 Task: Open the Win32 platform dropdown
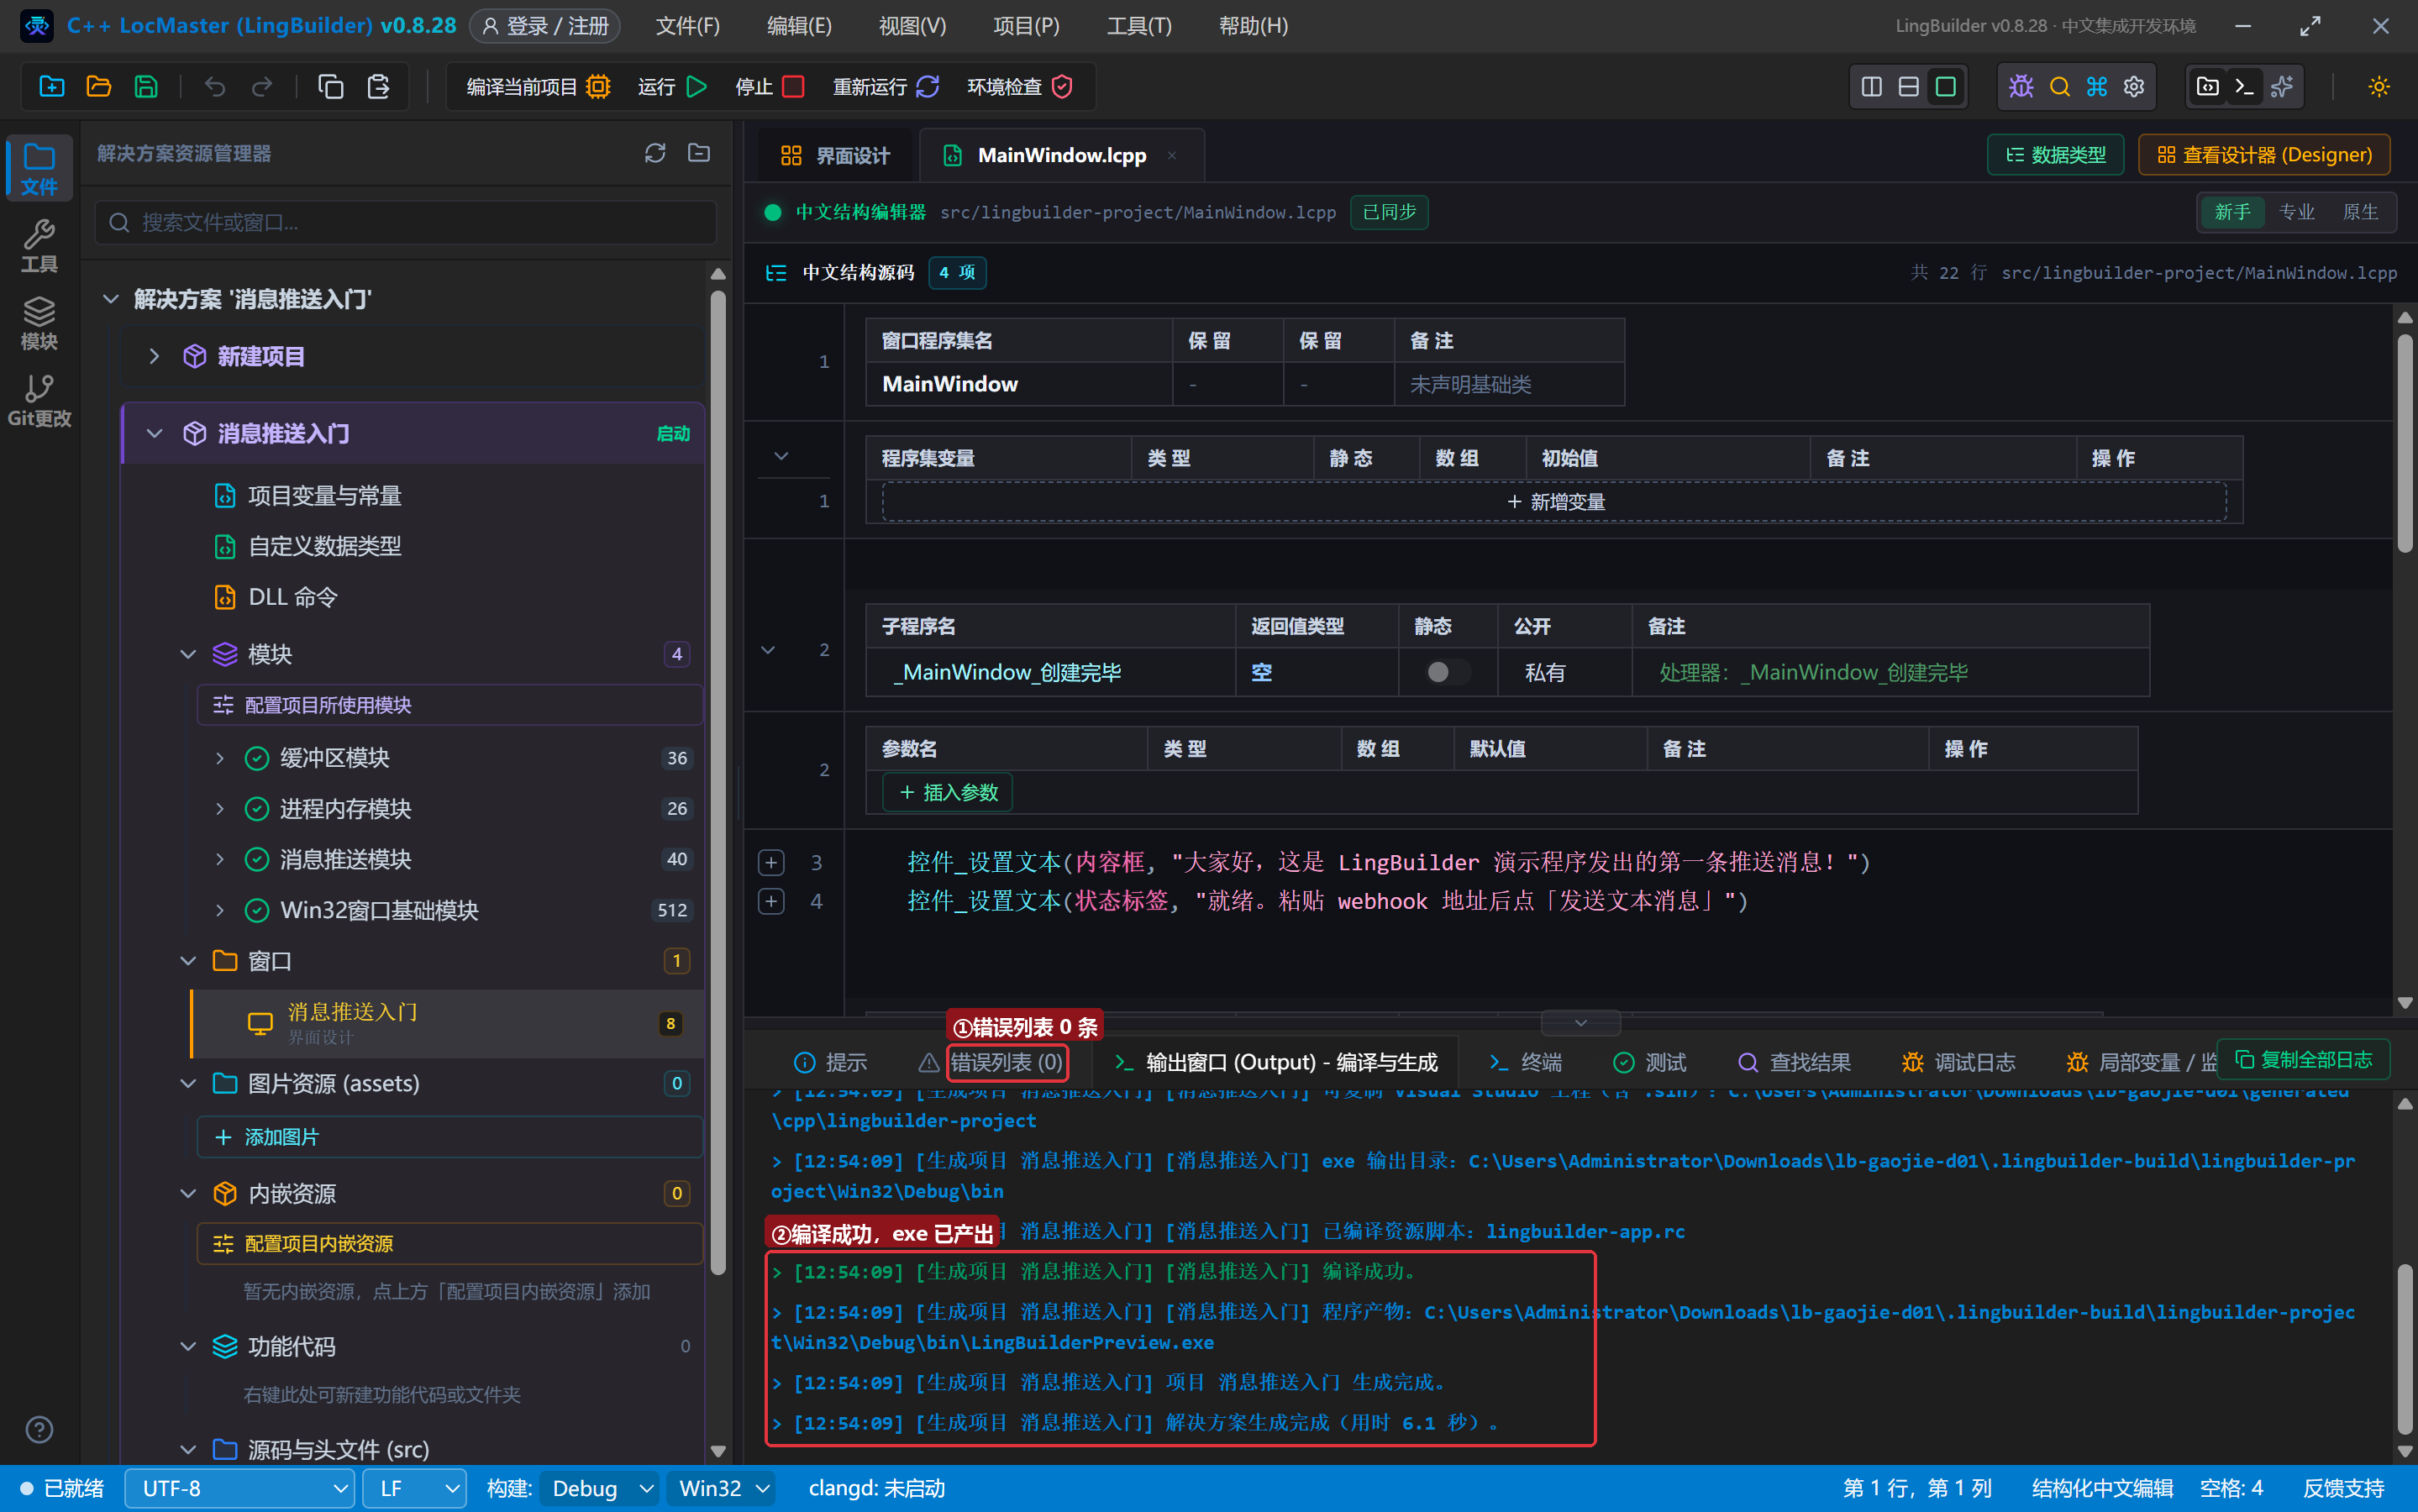[x=721, y=1488]
